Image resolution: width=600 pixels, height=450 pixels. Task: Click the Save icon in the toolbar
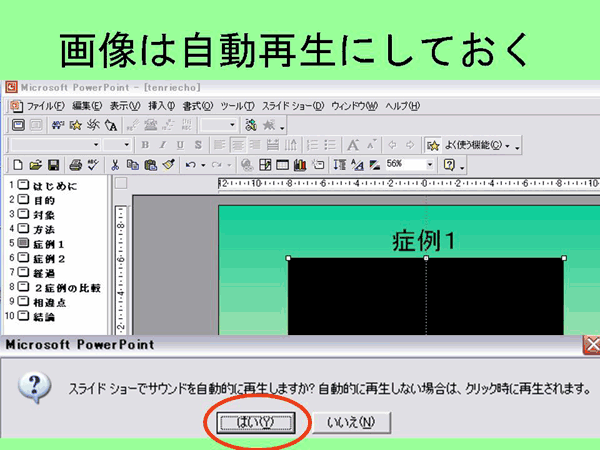[53, 165]
